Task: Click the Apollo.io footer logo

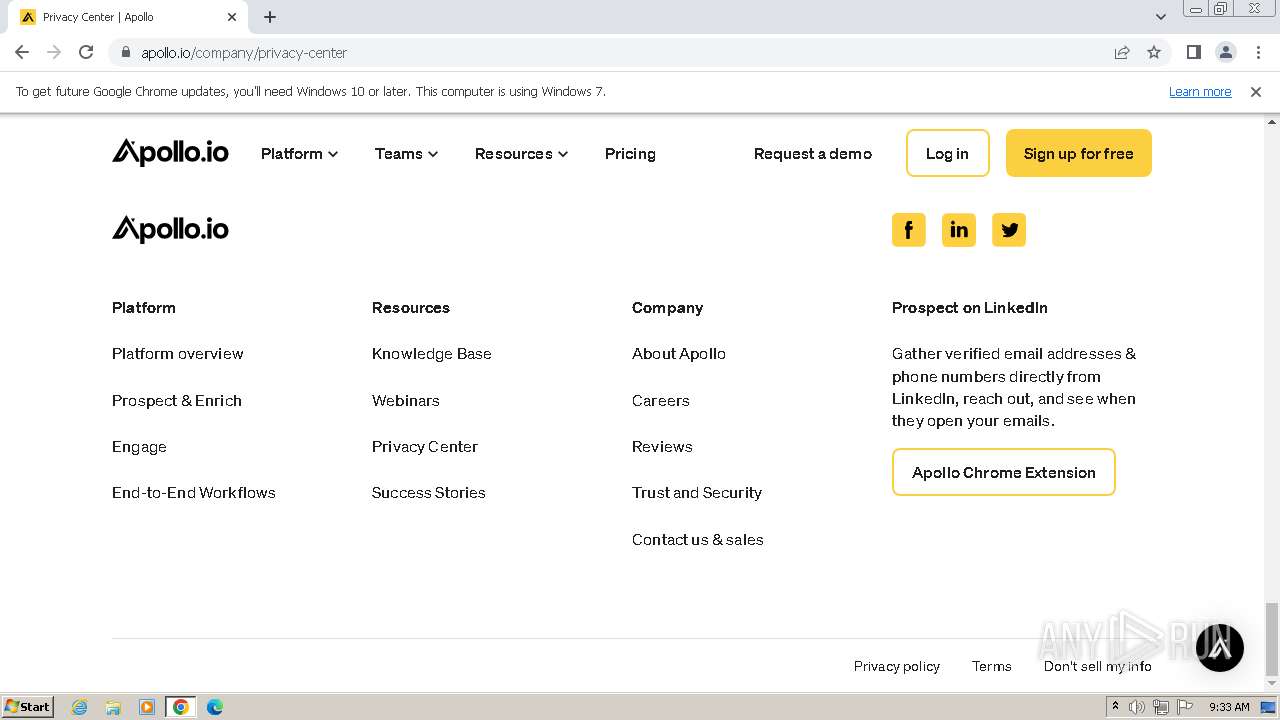Action: pos(170,229)
